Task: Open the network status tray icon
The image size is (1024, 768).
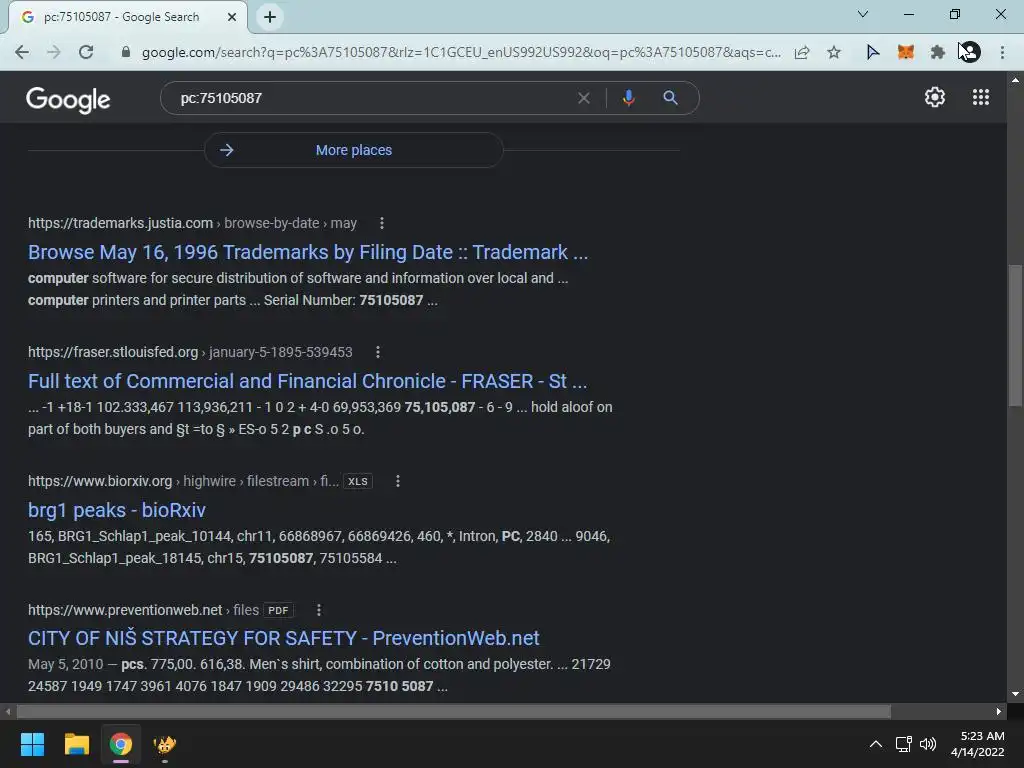Action: click(x=903, y=744)
